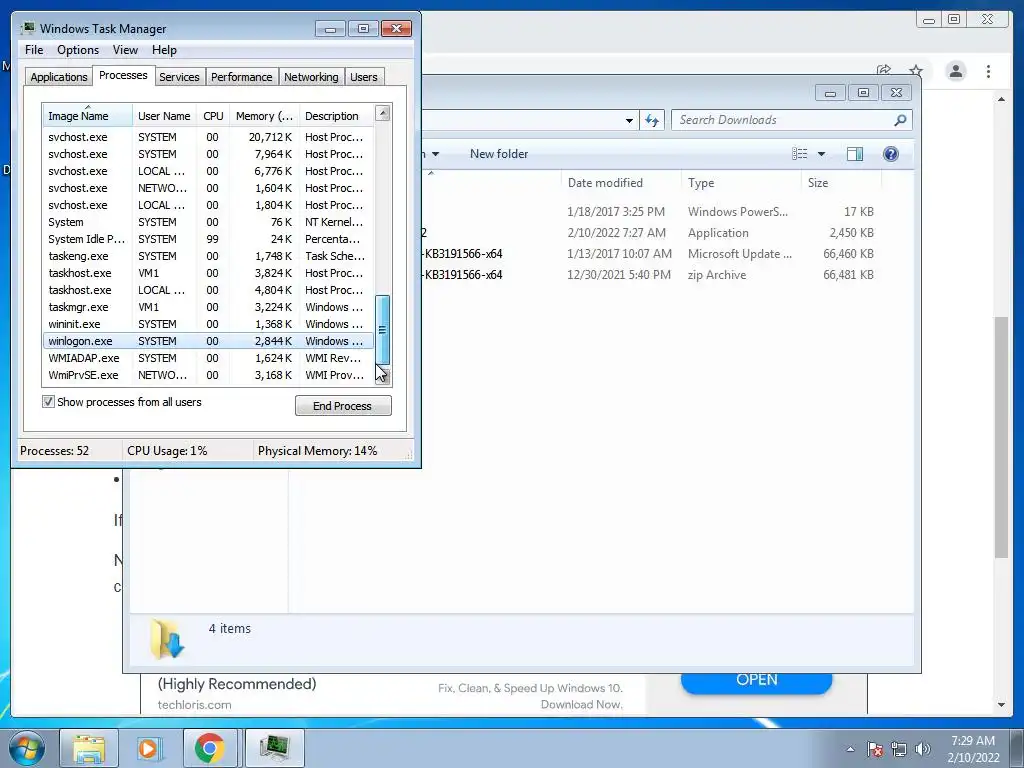Screen dimensions: 1024x768
Task: Open the Windows Start menu orb
Action: tap(27, 748)
